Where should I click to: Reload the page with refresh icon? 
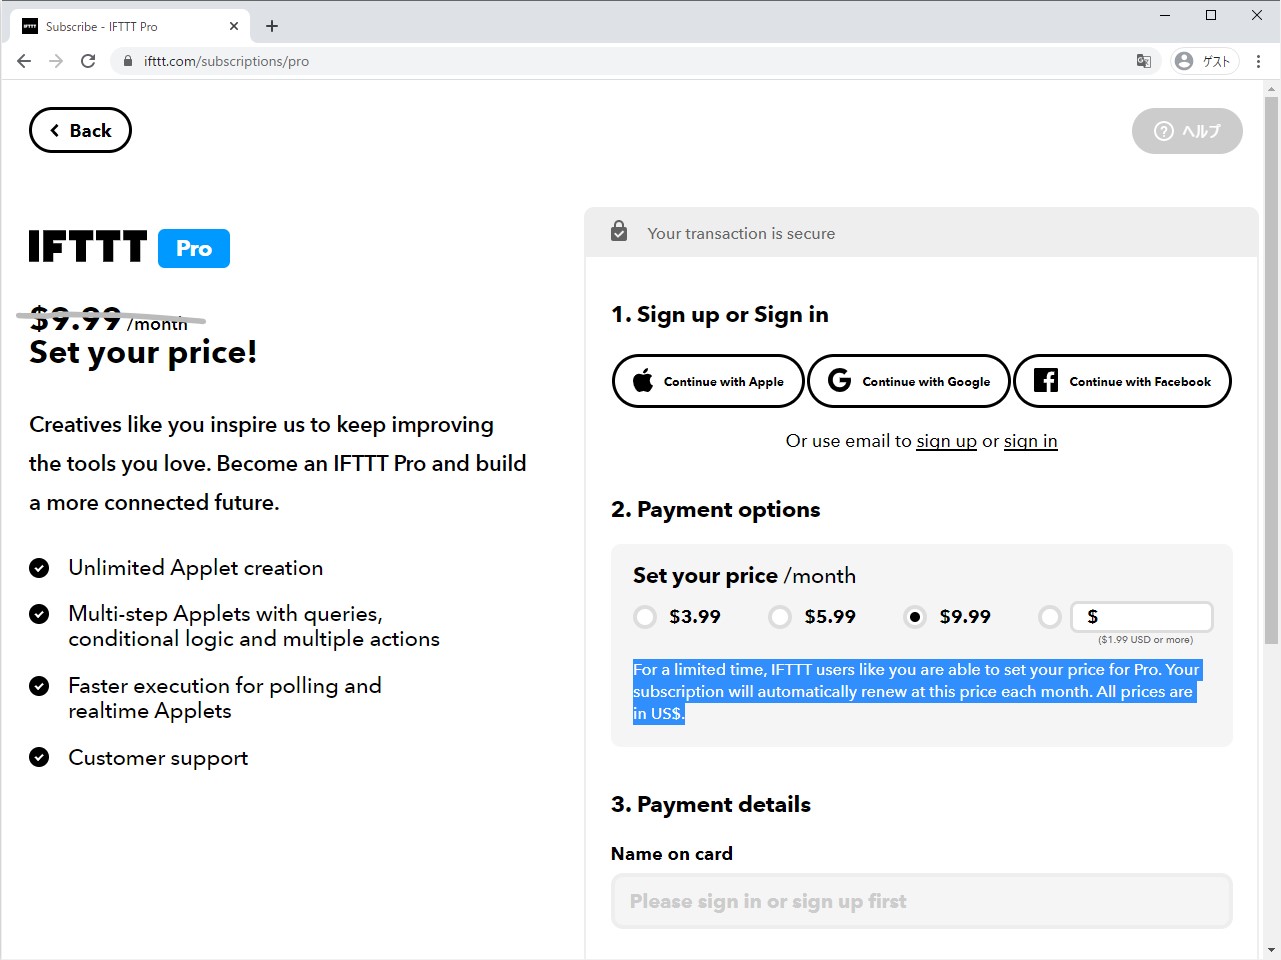click(88, 61)
